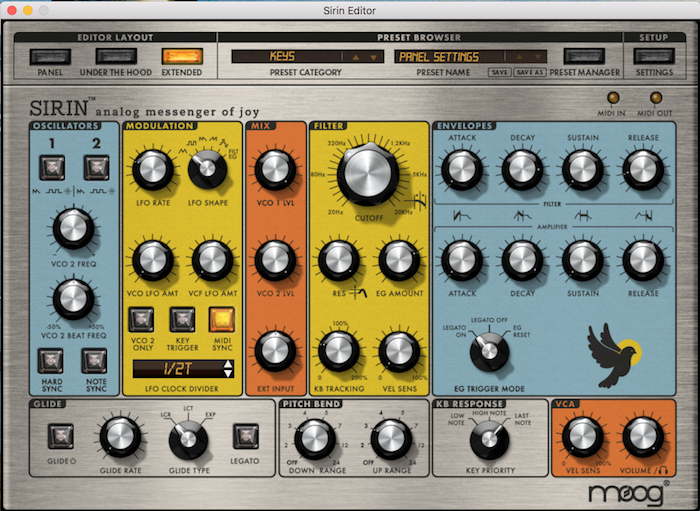Click the amplifier envelope Sustain knob

pyautogui.click(x=583, y=261)
